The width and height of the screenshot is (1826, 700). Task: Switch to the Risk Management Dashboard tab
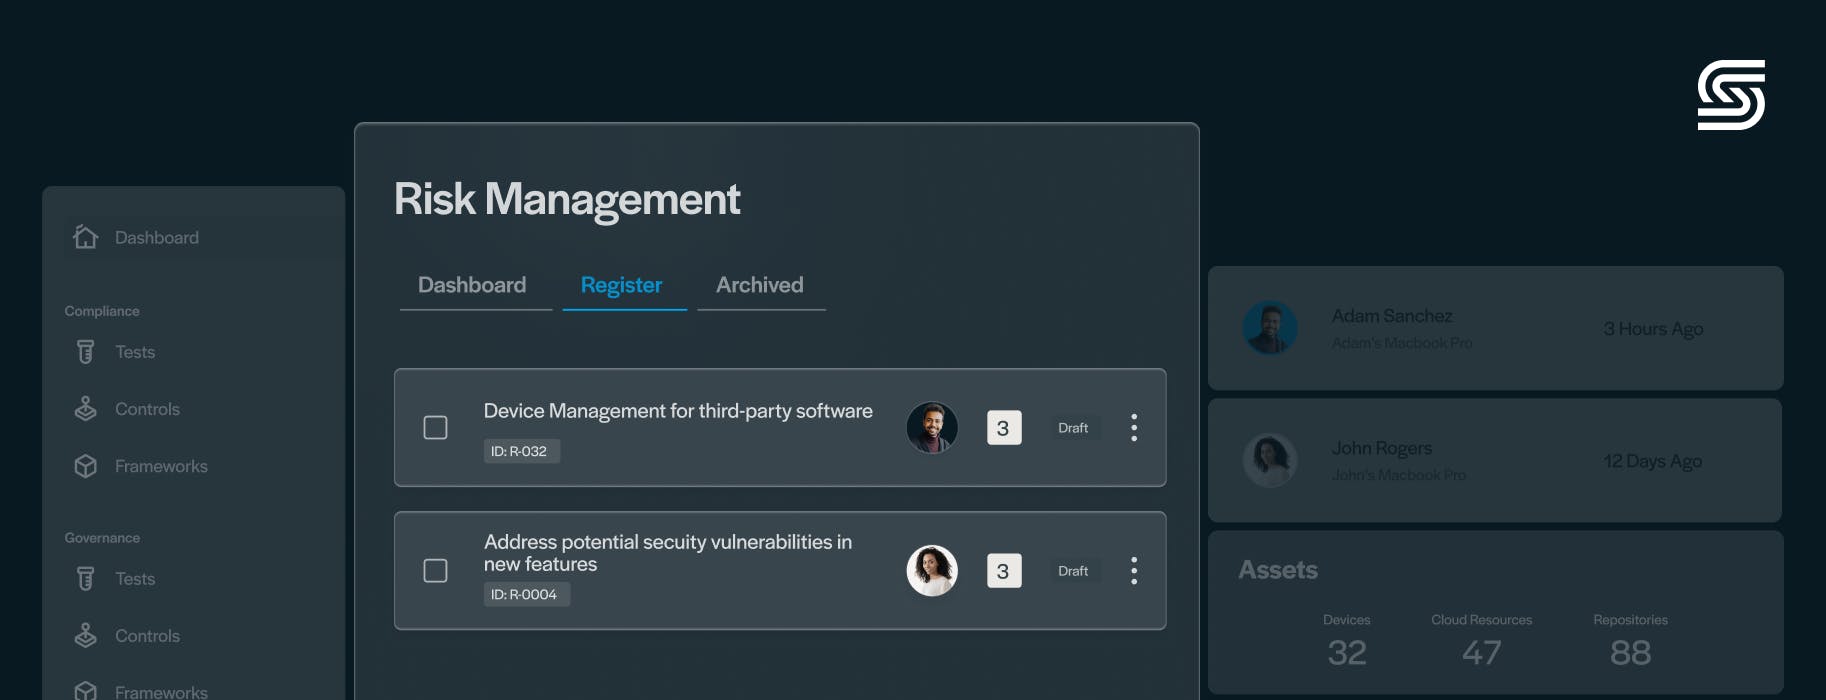click(472, 286)
